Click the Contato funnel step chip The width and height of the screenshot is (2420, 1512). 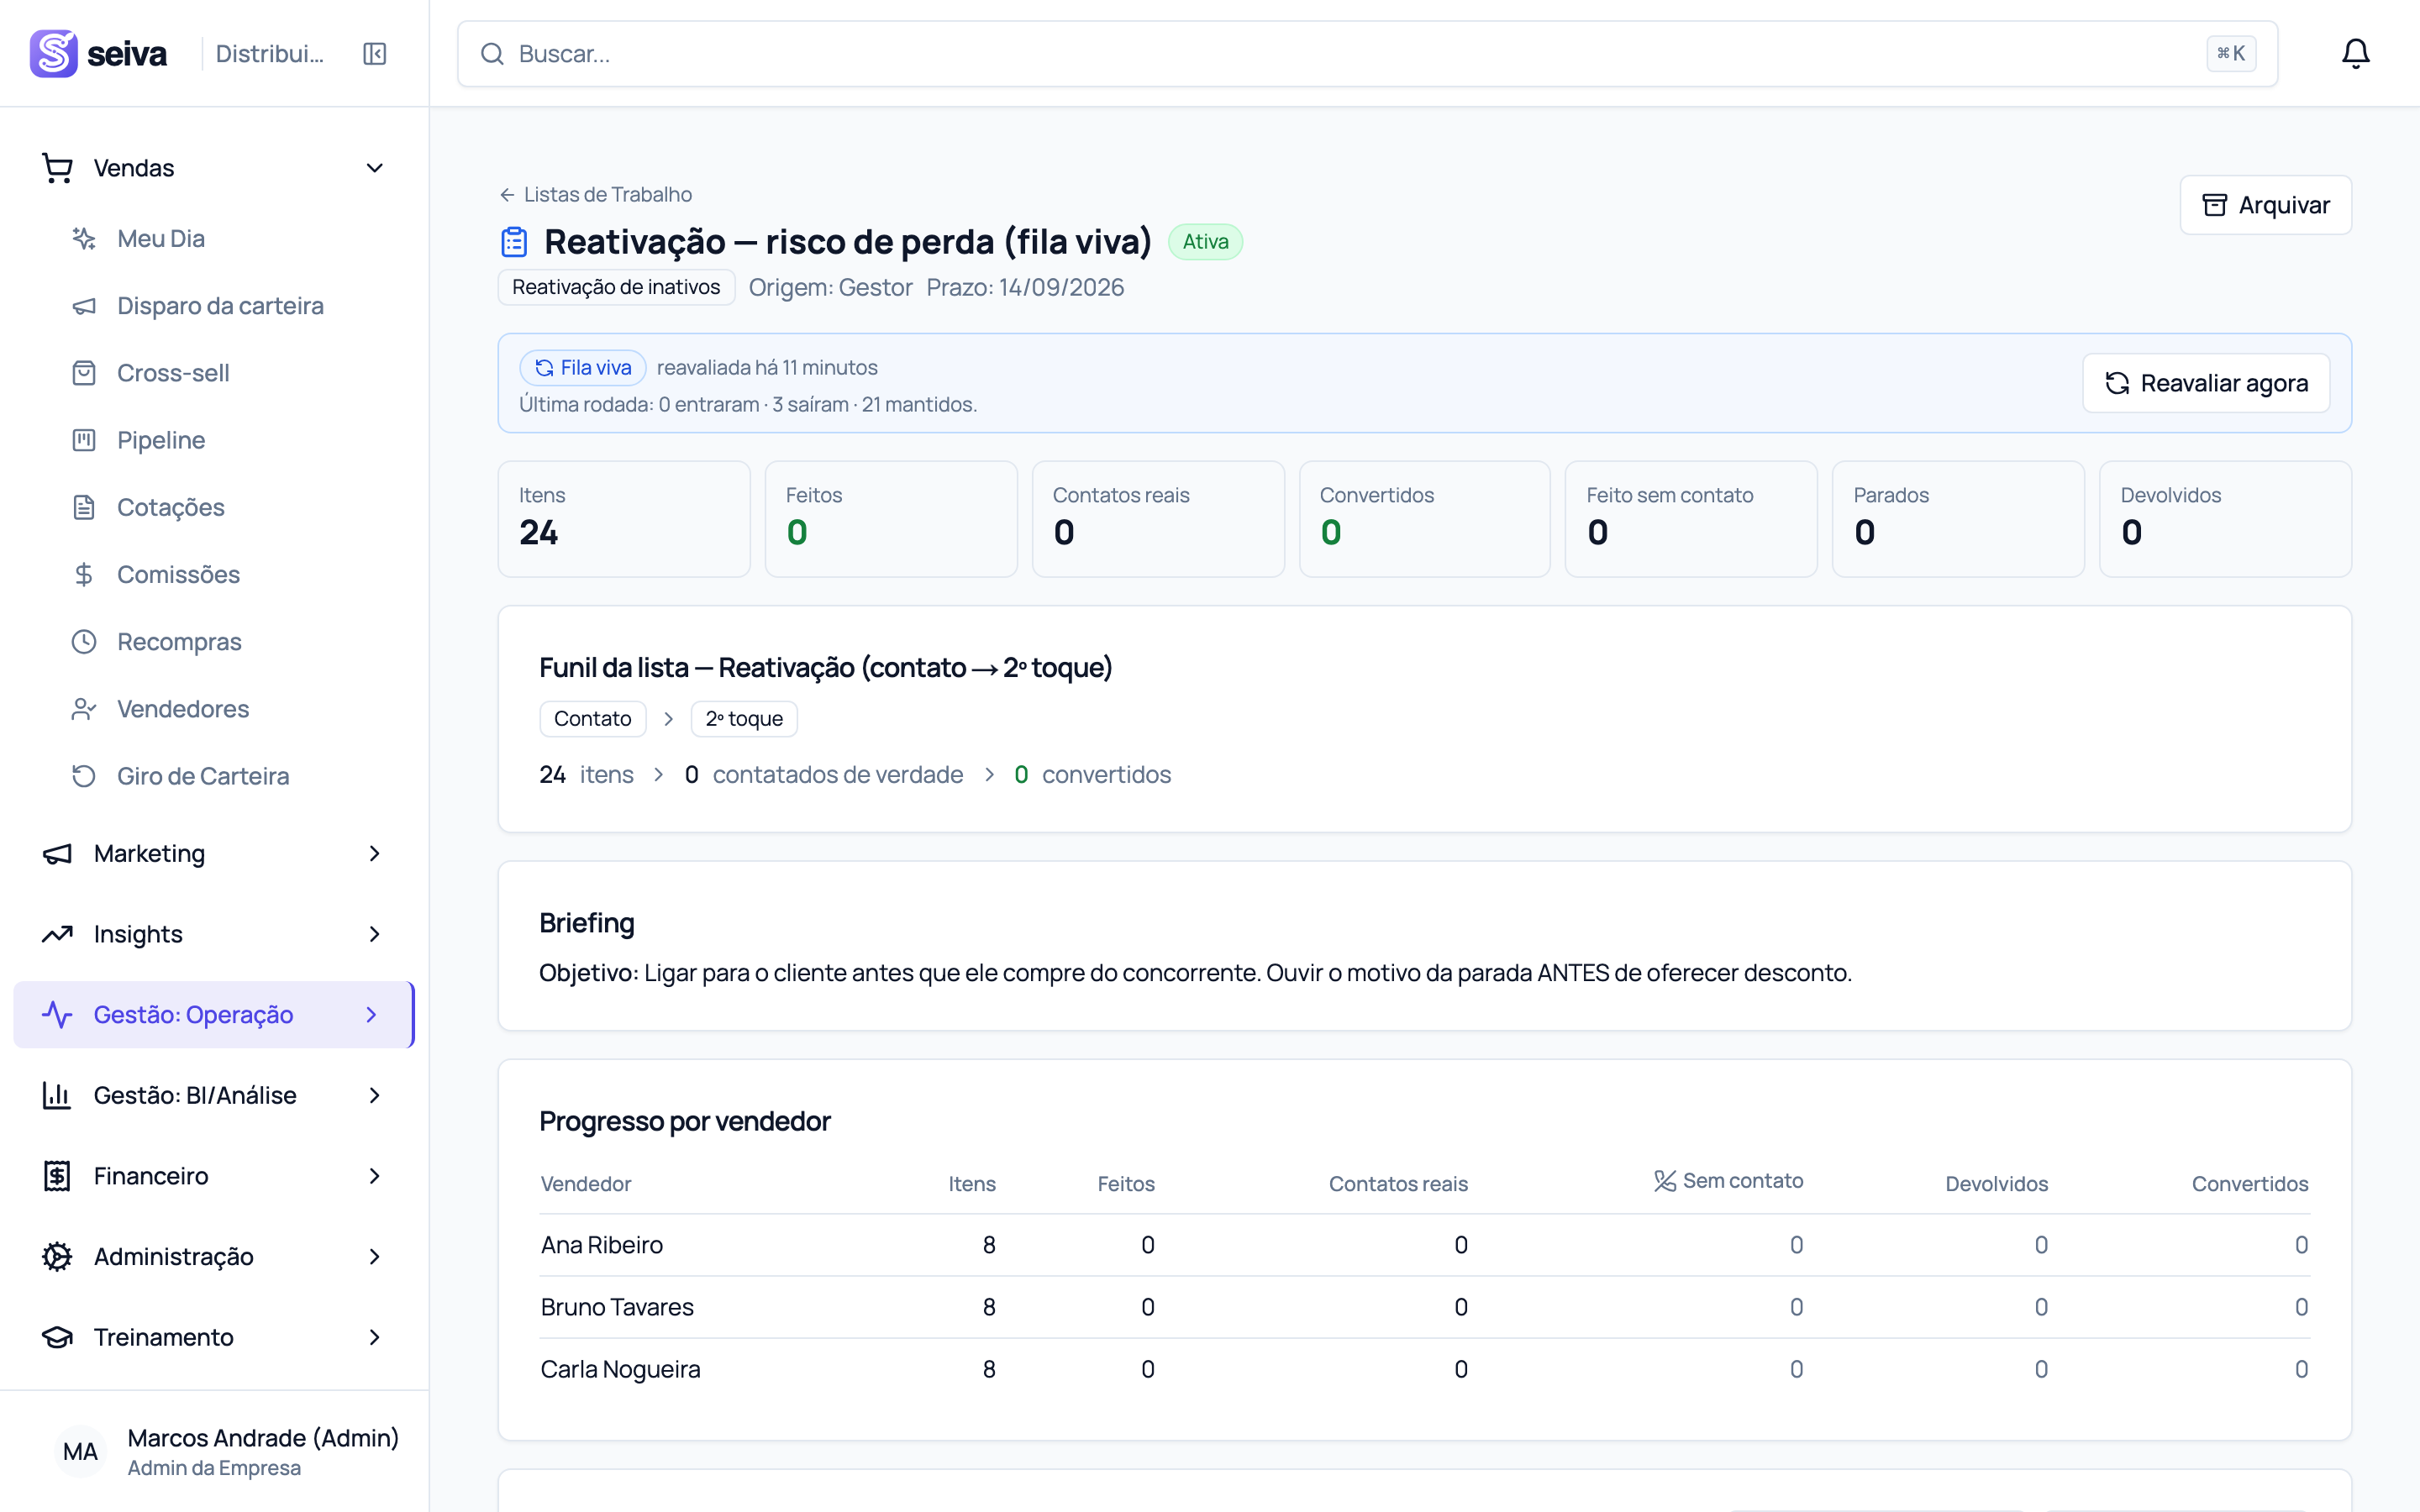[593, 719]
